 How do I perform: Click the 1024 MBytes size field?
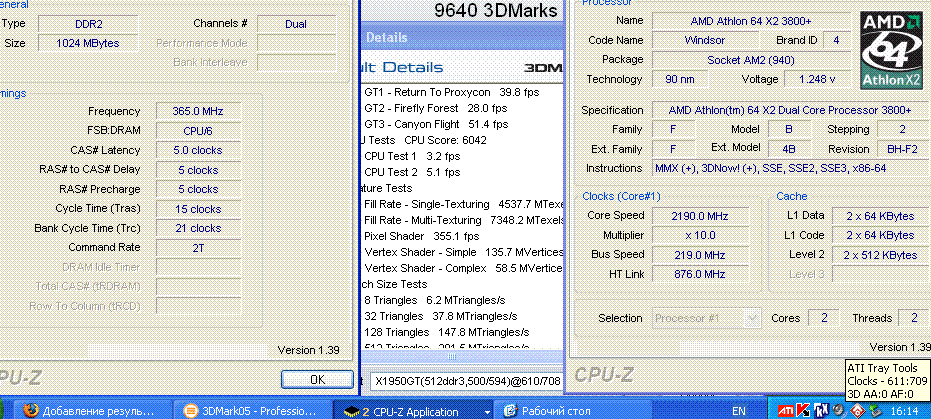point(88,43)
